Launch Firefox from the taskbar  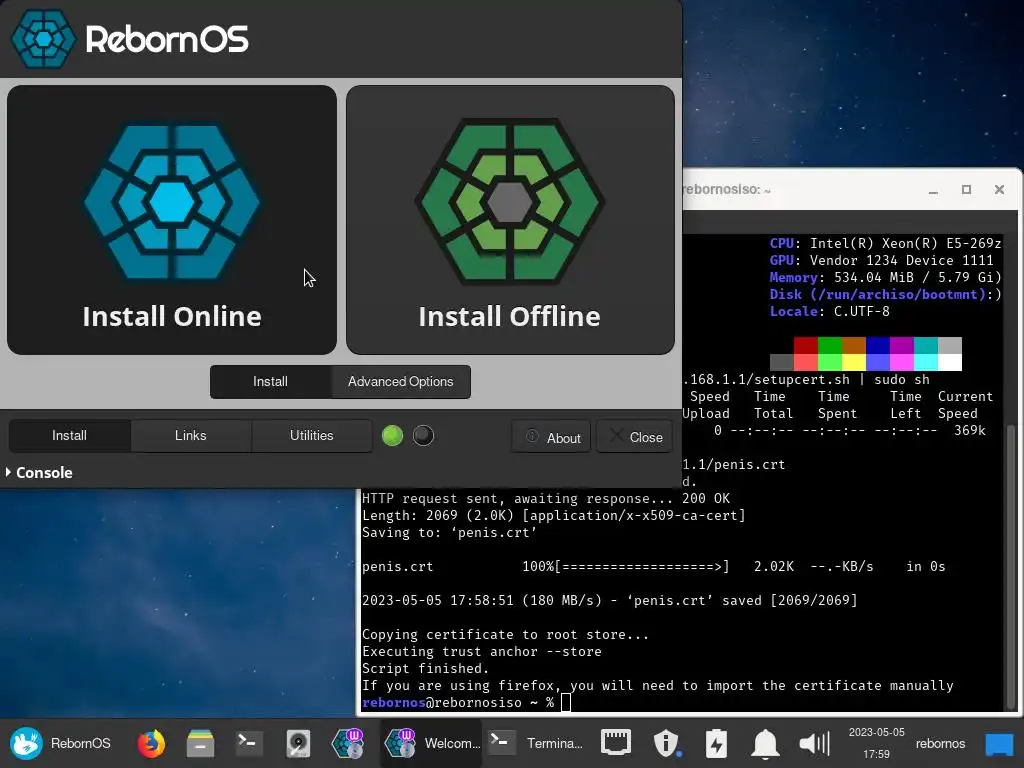pyautogui.click(x=151, y=743)
